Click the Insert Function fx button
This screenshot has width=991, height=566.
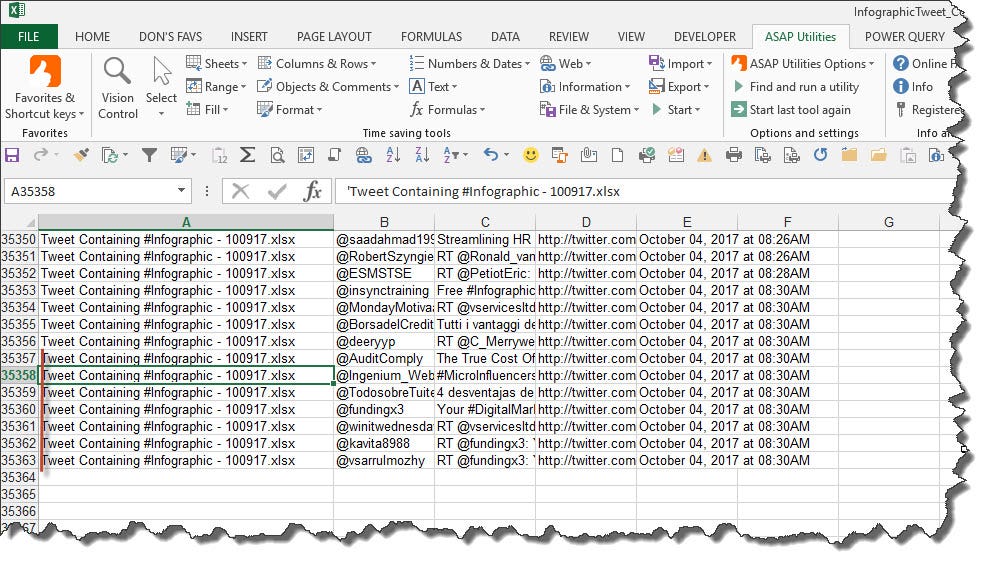313,191
